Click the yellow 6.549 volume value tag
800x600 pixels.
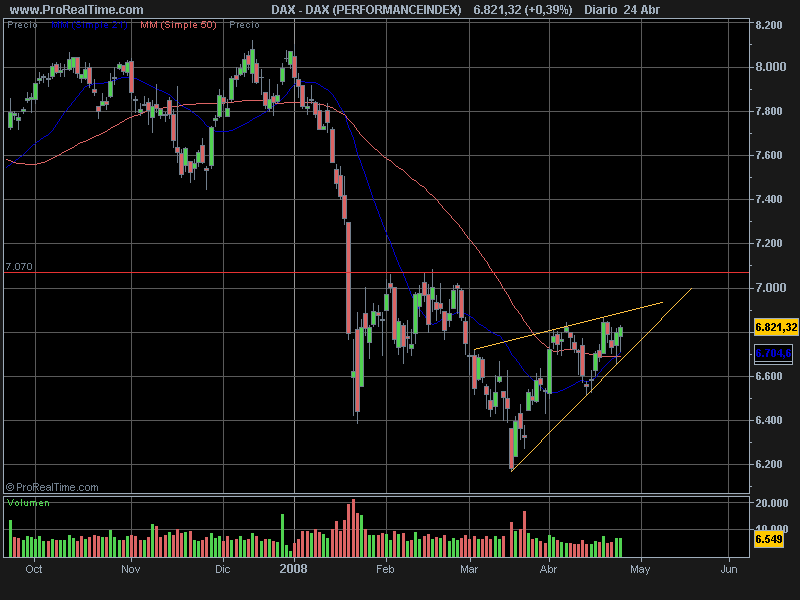tap(768, 539)
